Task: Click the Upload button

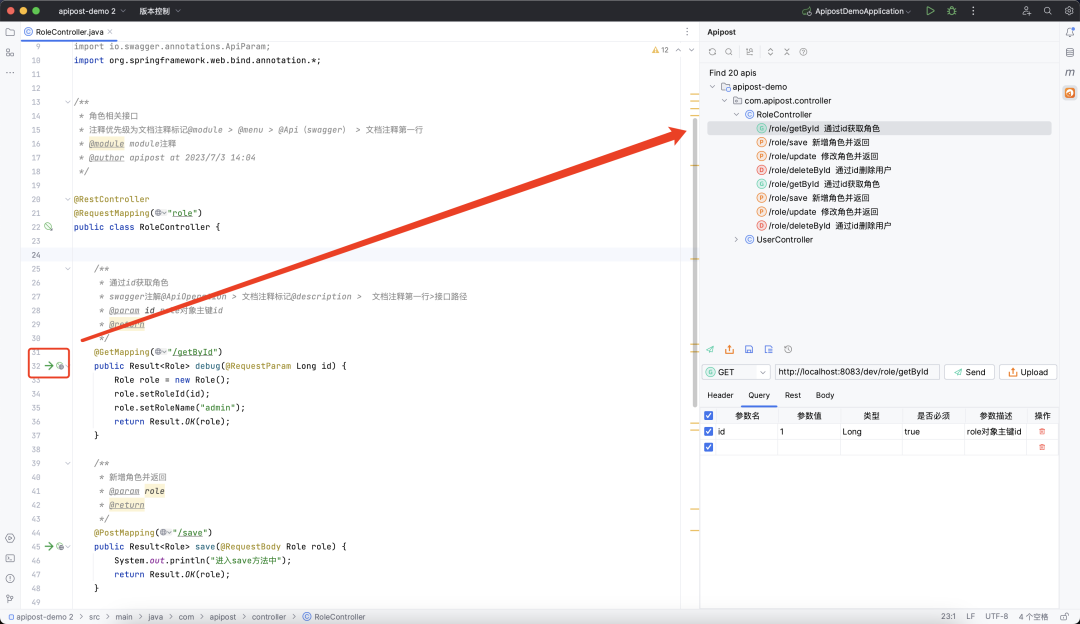Action: (1028, 372)
